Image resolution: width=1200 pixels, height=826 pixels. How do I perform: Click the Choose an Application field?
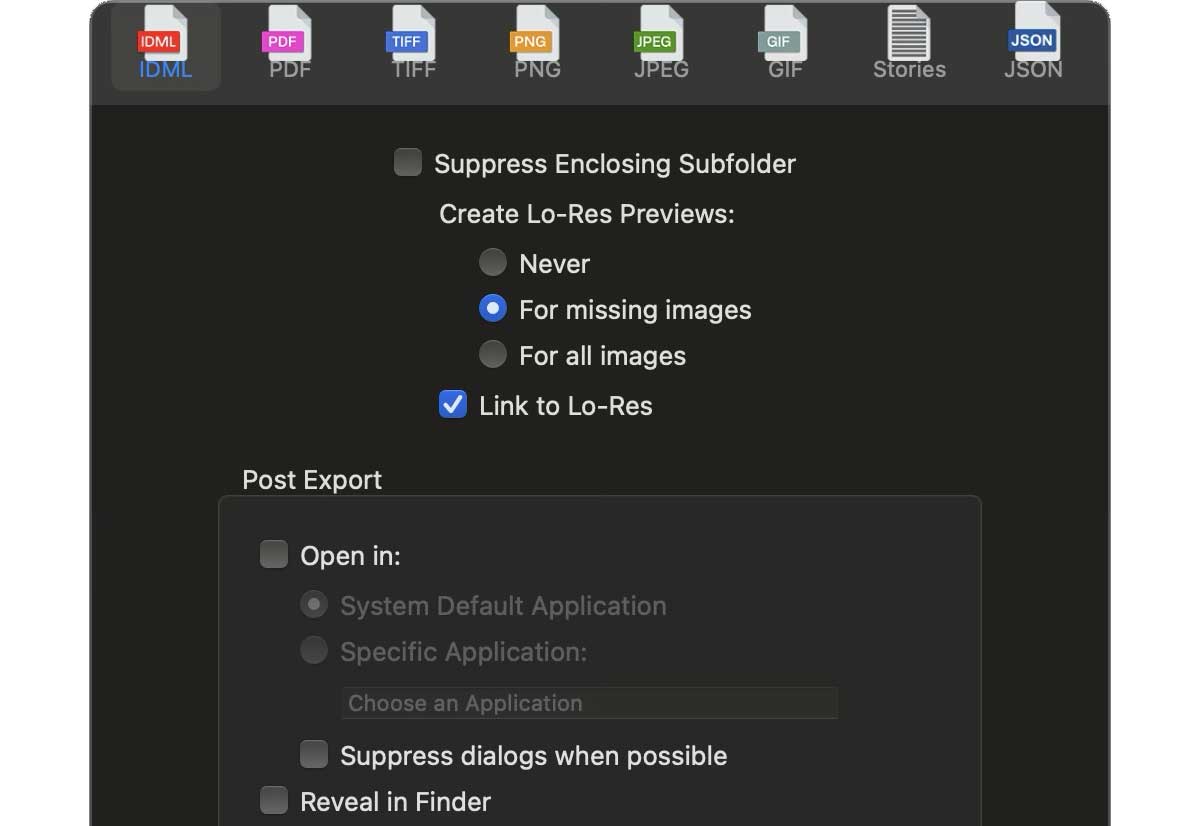(x=589, y=703)
